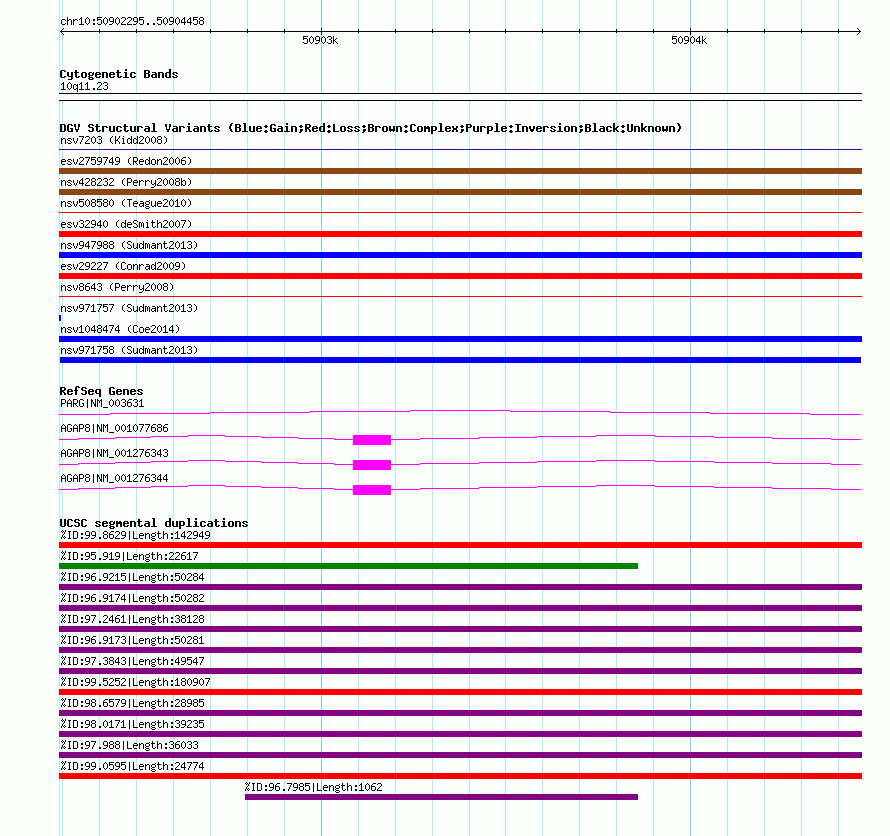Click the %ID:99.5252|Length:180907 duplication label
The width and height of the screenshot is (890, 836).
135,682
